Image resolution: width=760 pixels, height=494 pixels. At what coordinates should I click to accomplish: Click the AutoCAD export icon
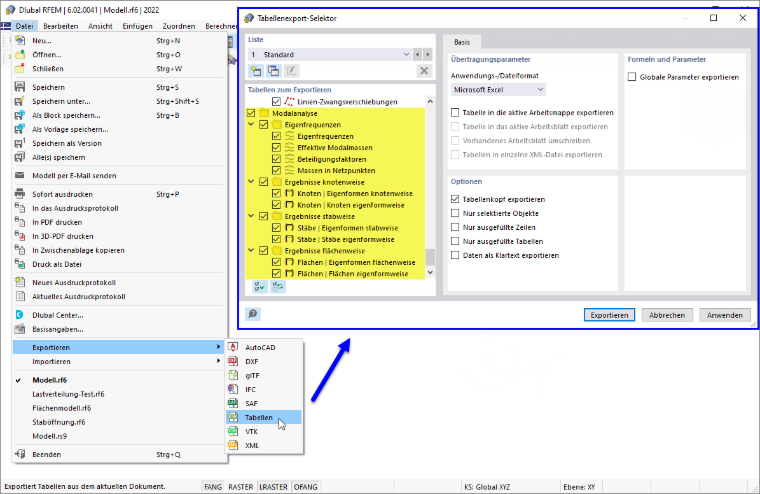click(233, 347)
